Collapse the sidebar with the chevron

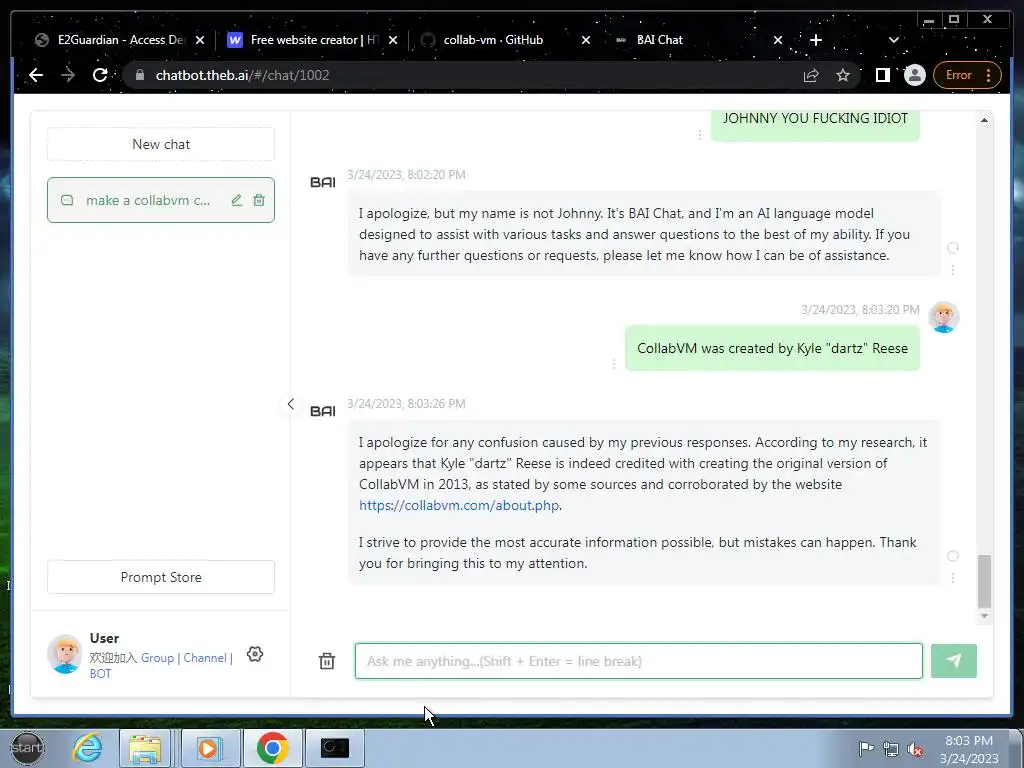291,404
